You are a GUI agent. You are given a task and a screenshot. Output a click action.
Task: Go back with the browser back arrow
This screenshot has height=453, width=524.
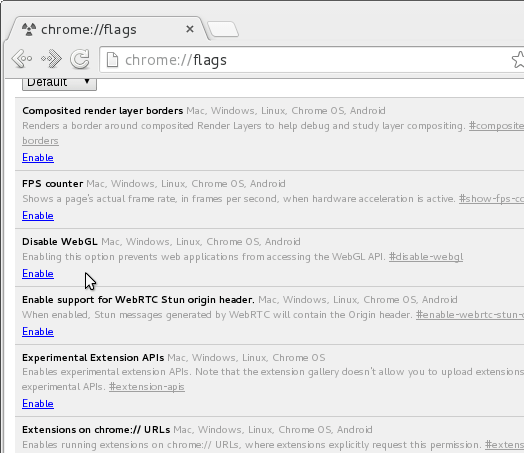22,59
